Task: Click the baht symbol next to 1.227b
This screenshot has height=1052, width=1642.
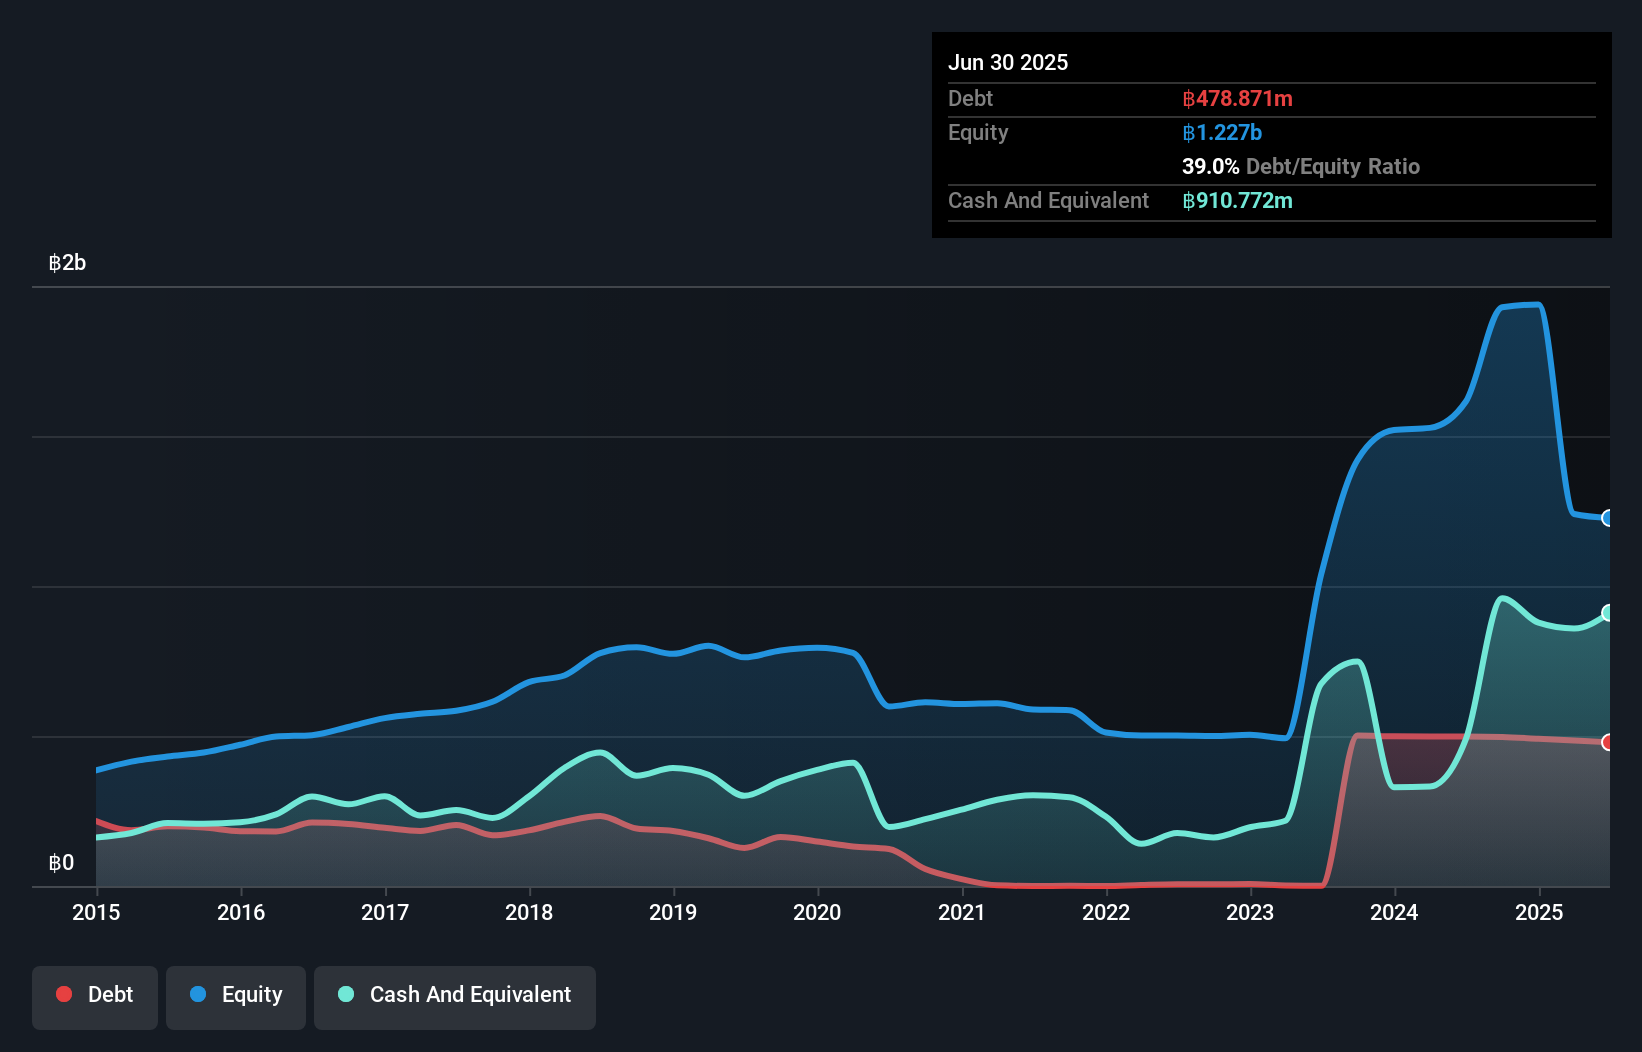Action: 1186,132
